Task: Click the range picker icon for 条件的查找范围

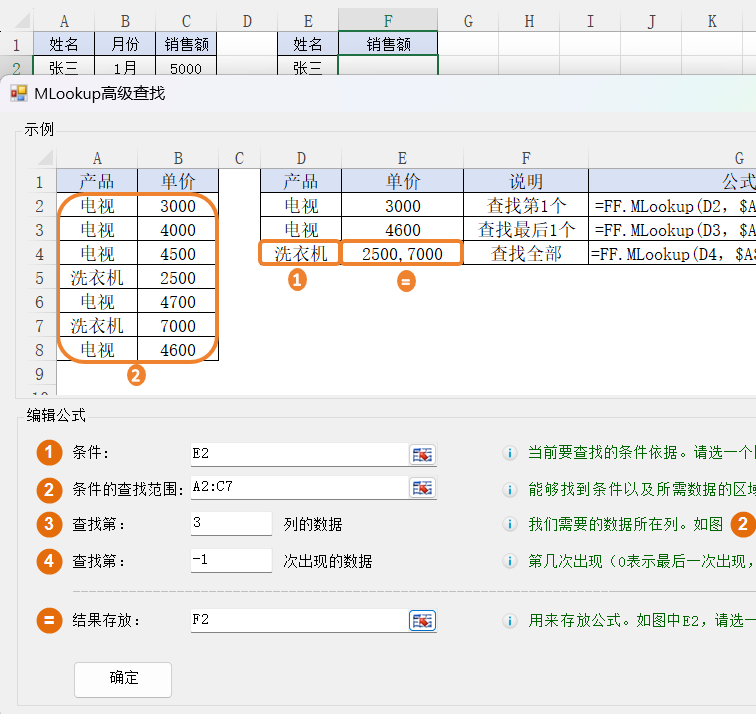Action: pyautogui.click(x=423, y=488)
